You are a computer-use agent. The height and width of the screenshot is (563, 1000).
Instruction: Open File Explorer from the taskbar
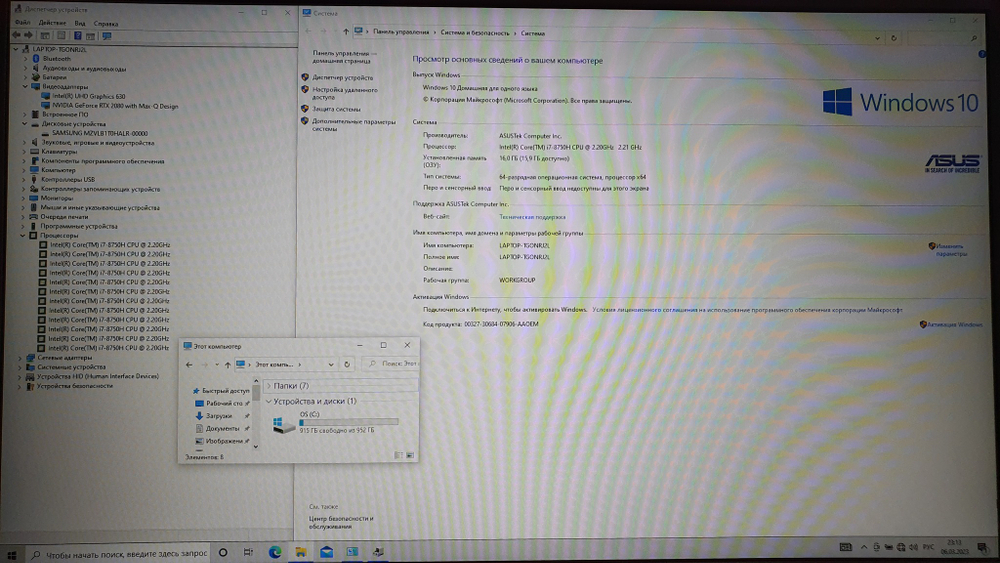point(300,552)
